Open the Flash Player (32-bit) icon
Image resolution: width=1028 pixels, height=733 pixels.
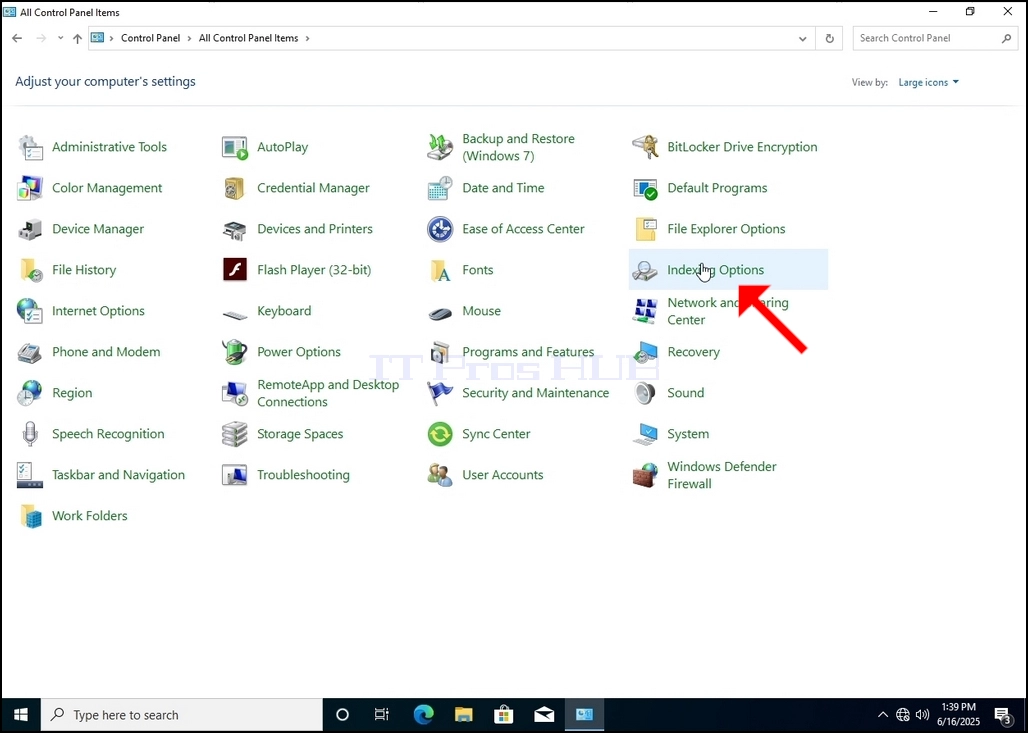tap(235, 270)
